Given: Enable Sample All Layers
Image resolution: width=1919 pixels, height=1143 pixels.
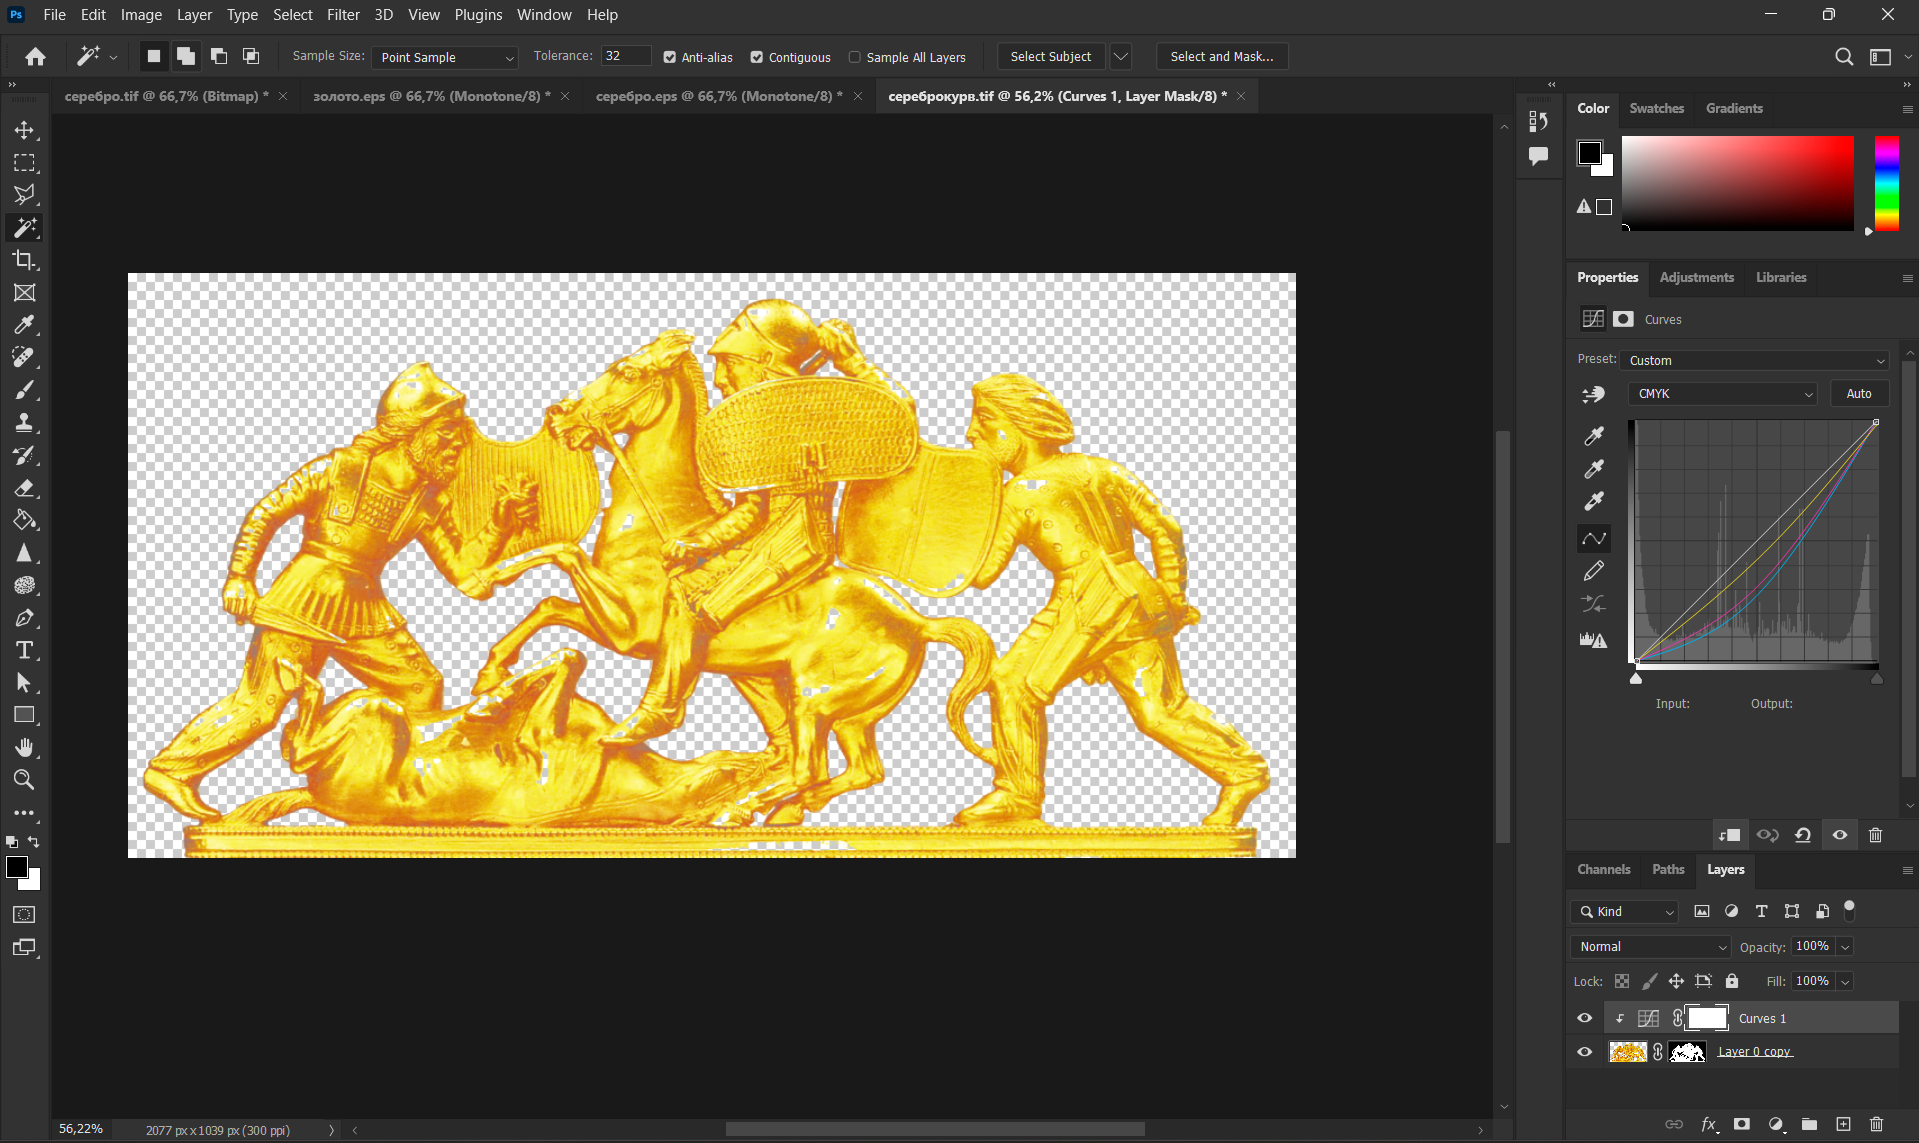Looking at the screenshot, I should pyautogui.click(x=855, y=57).
